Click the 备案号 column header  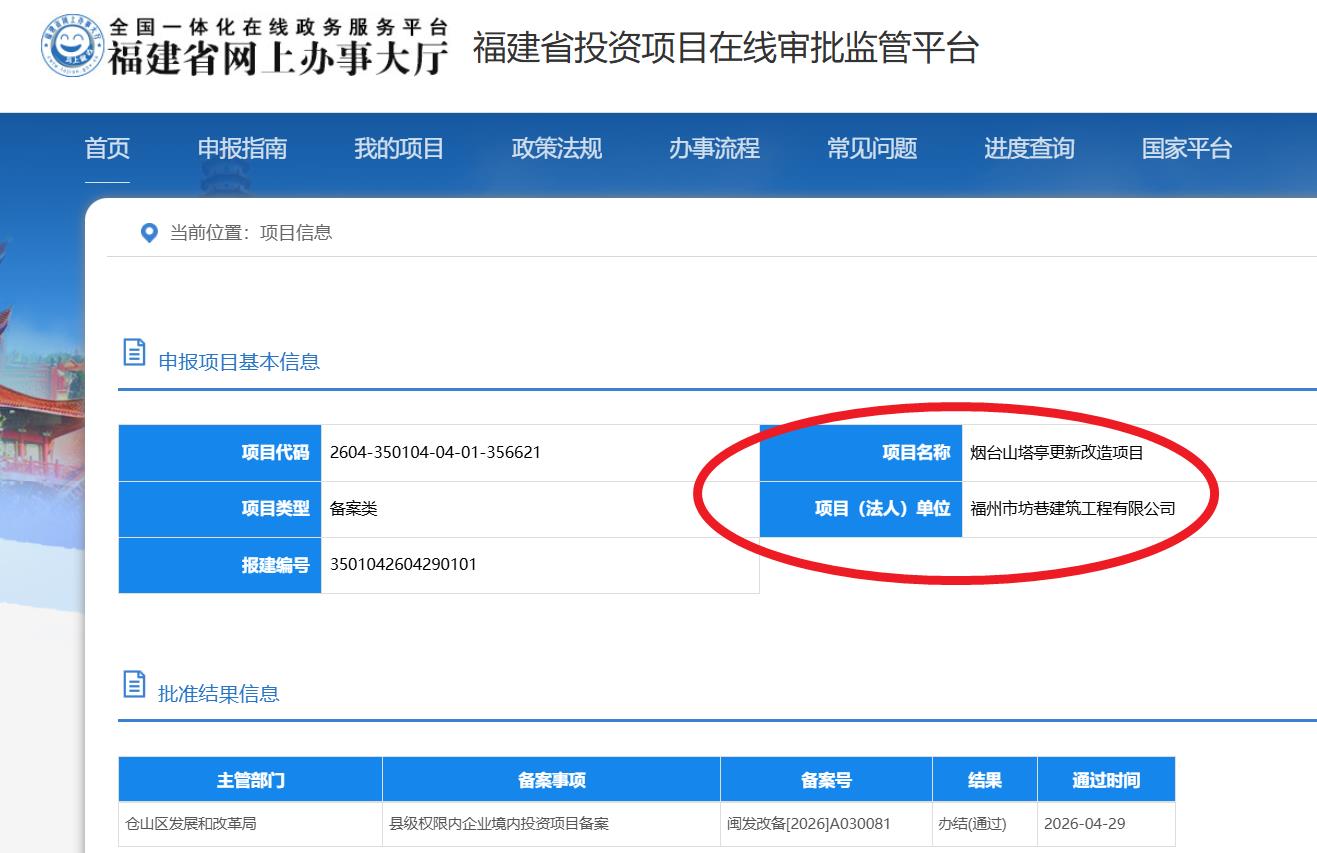coord(826,780)
